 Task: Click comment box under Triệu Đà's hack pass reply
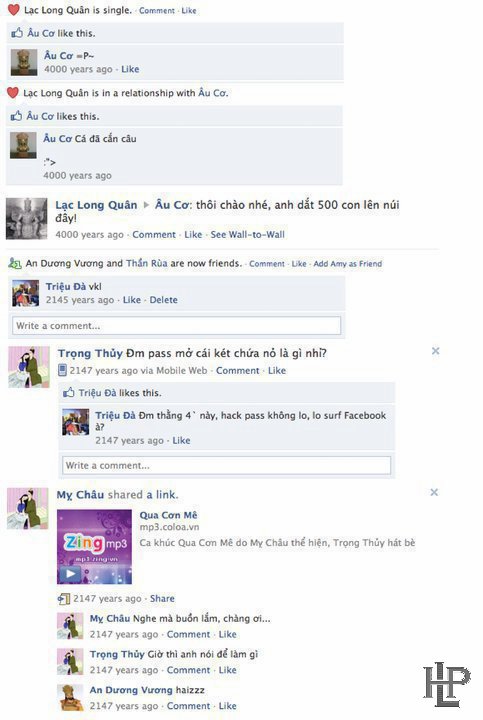click(226, 465)
